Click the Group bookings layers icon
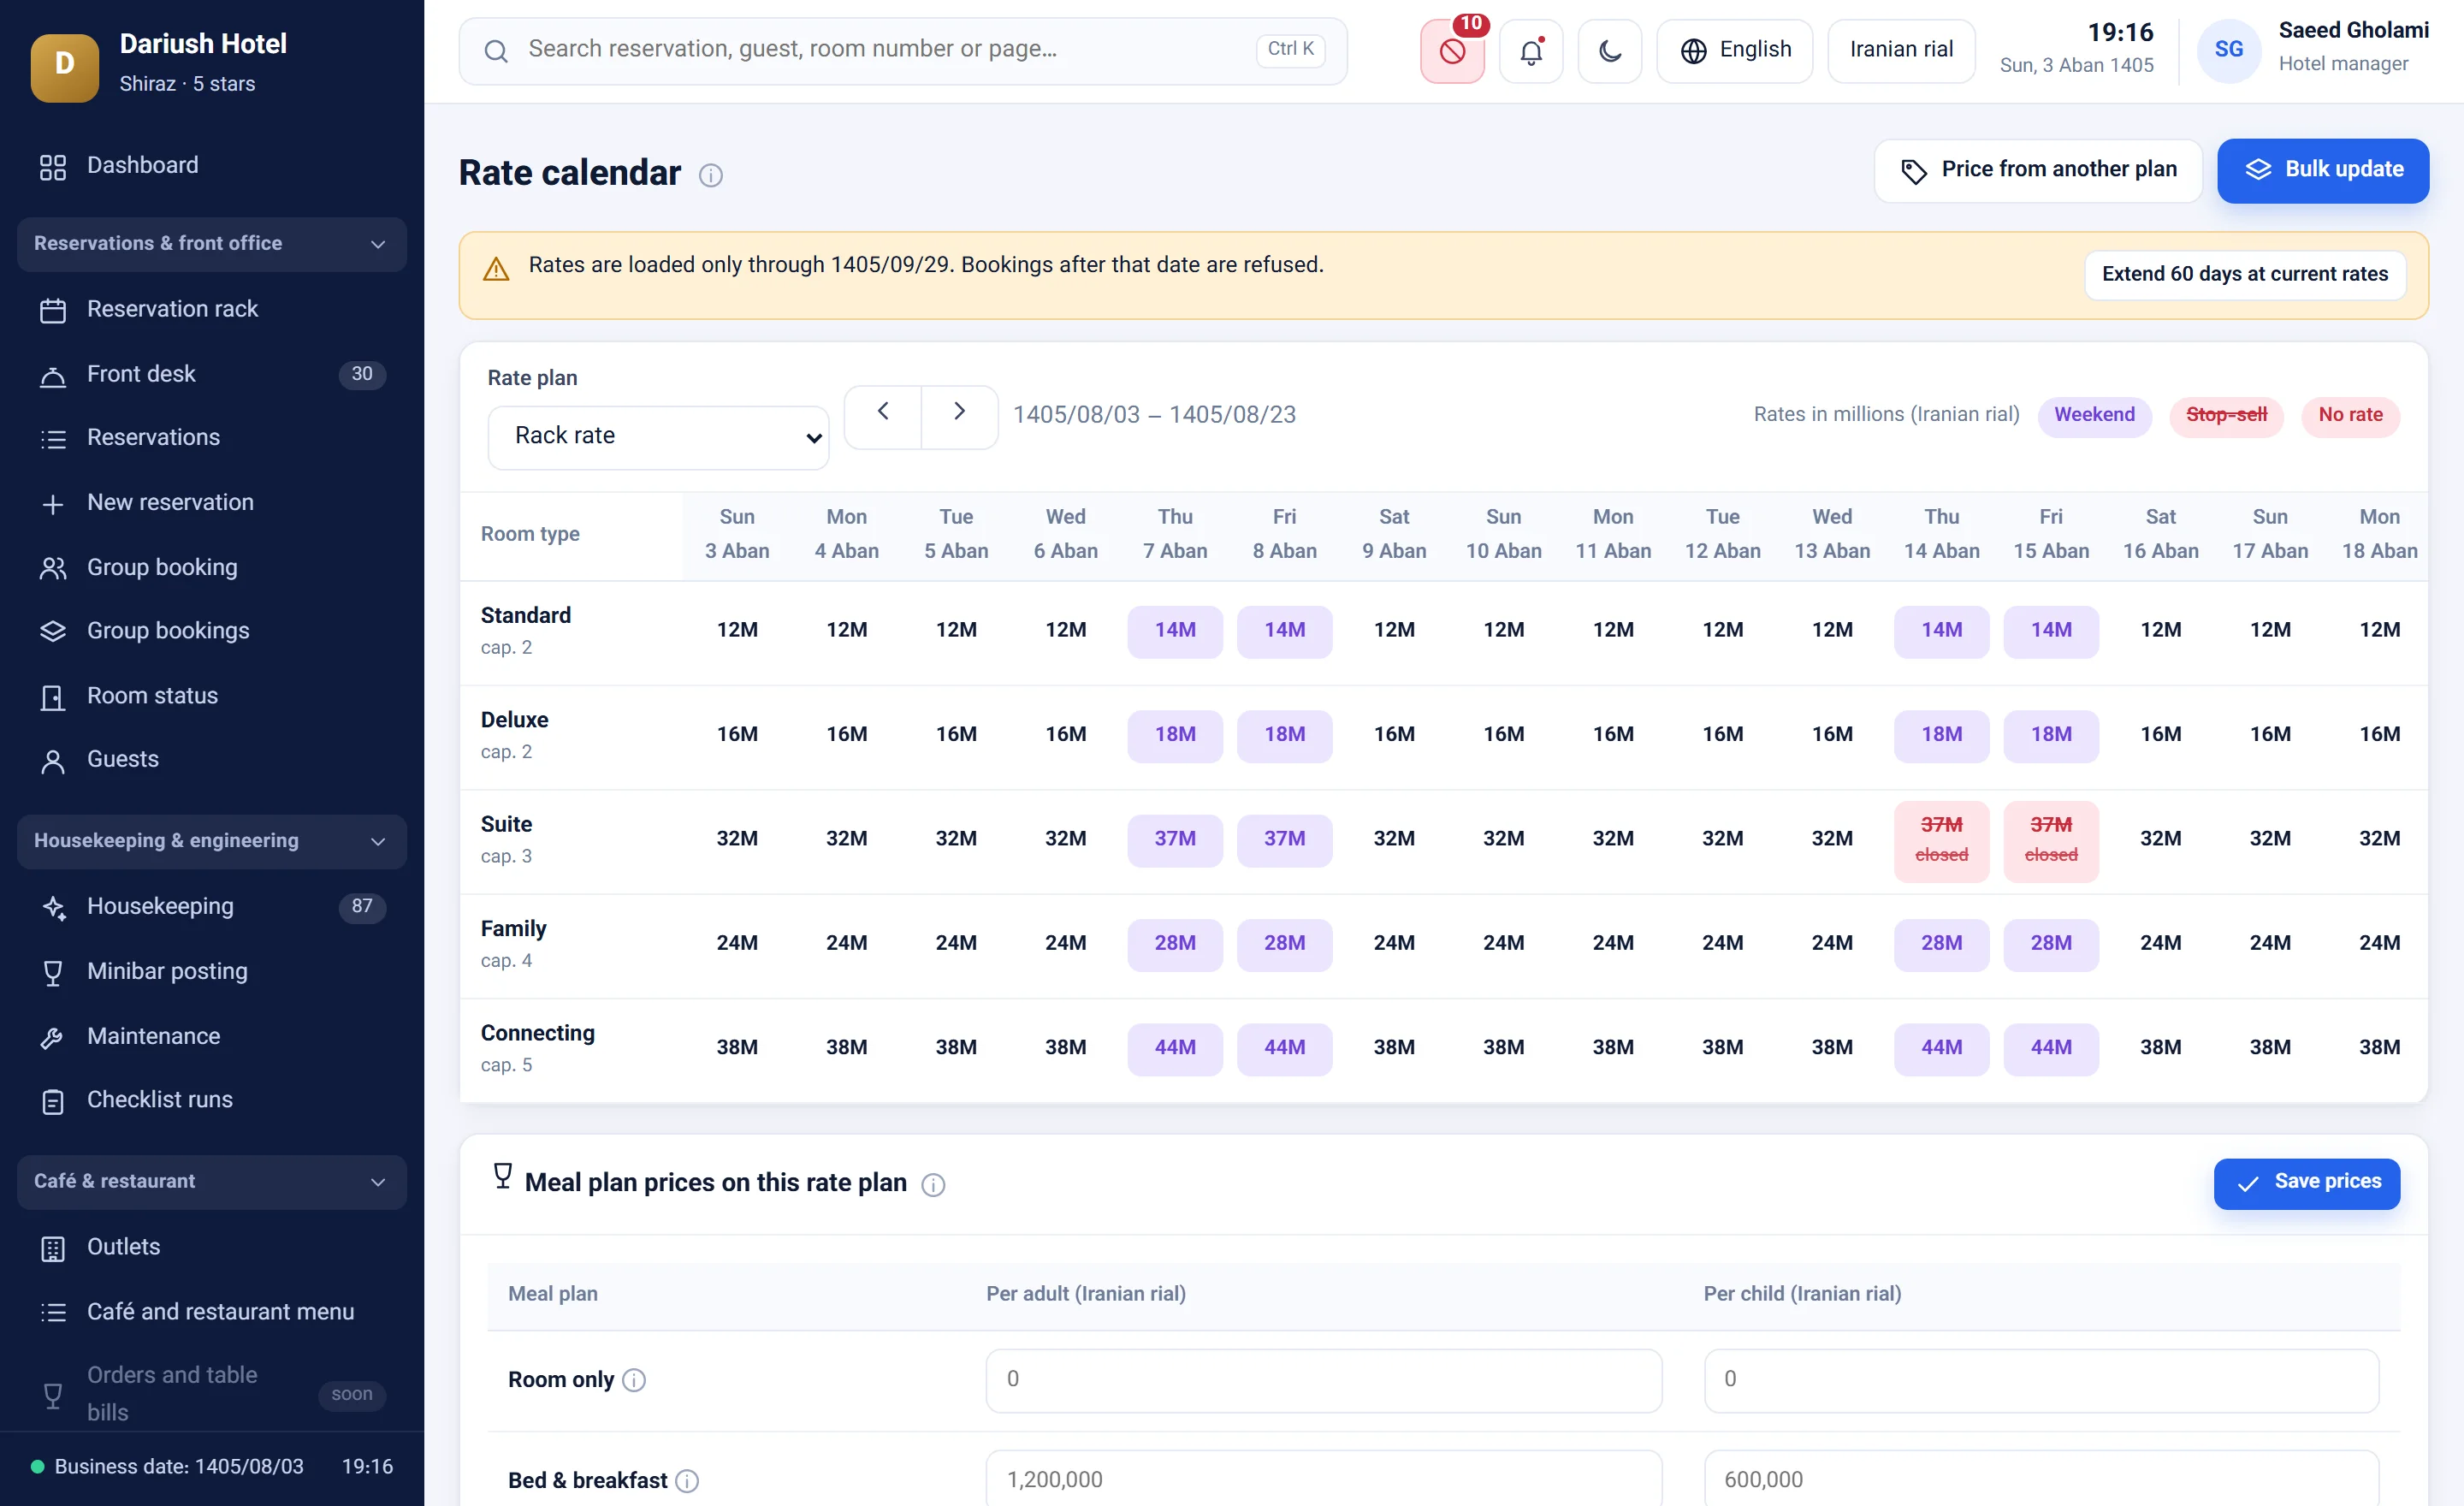2464x1506 pixels. [53, 632]
